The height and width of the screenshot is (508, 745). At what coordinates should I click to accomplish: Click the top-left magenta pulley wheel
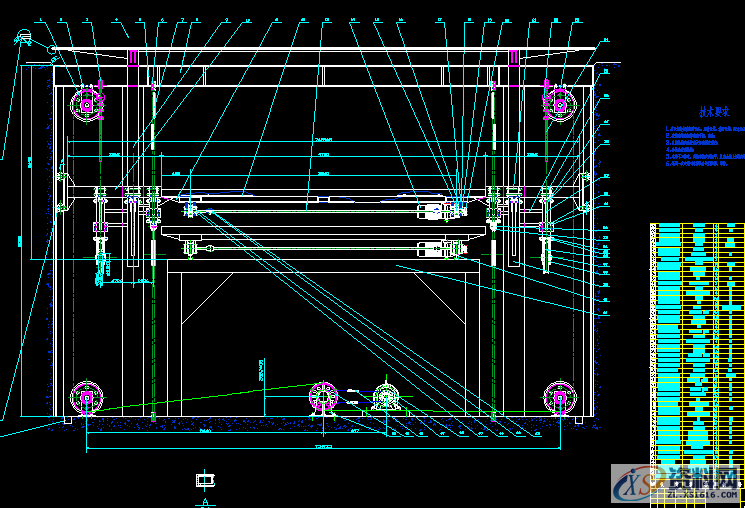pos(87,102)
